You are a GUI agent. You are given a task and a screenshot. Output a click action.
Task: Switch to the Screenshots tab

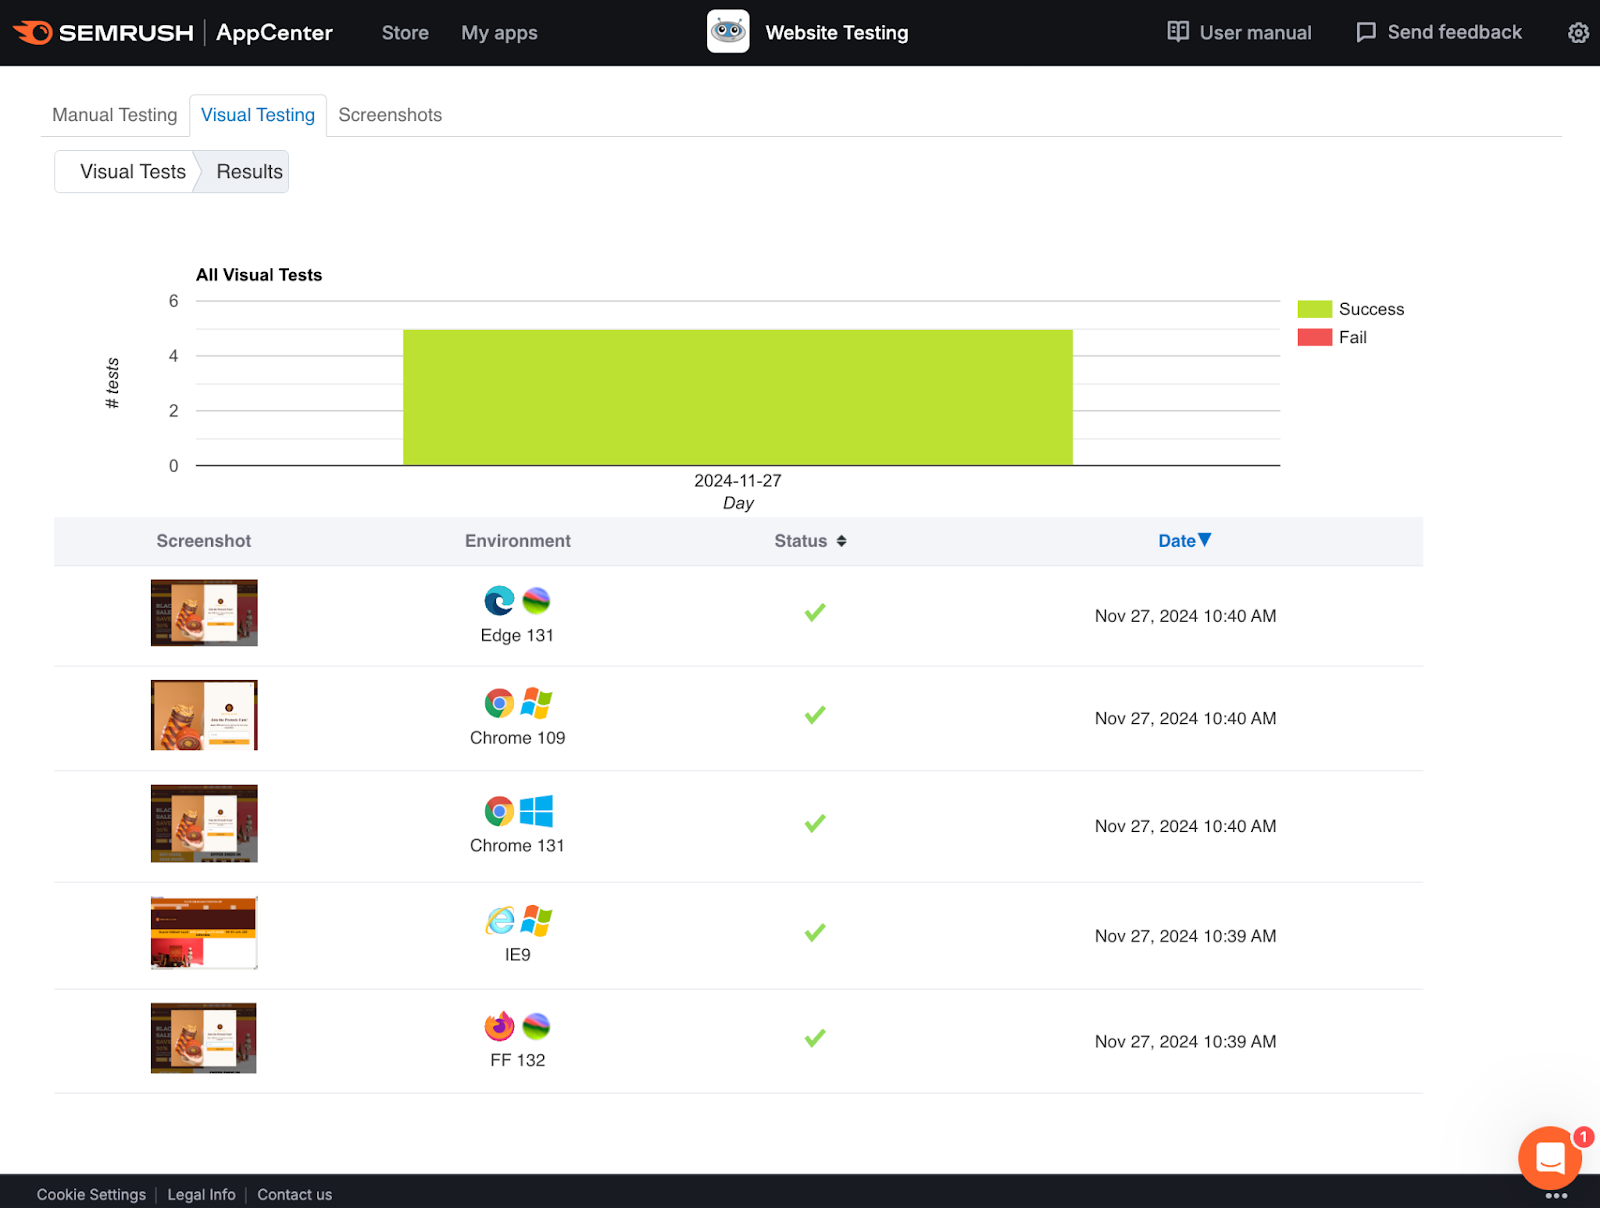click(x=390, y=115)
